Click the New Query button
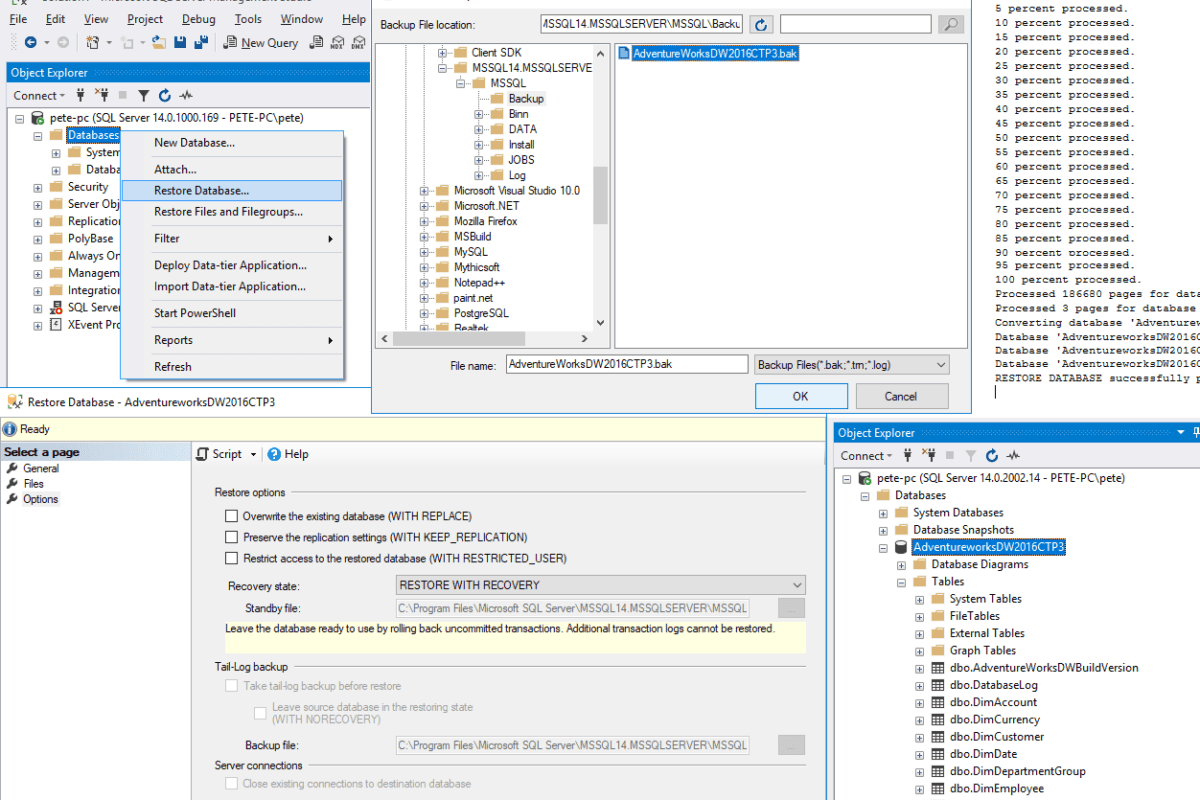Image resolution: width=1200 pixels, height=800 pixels. coord(261,43)
